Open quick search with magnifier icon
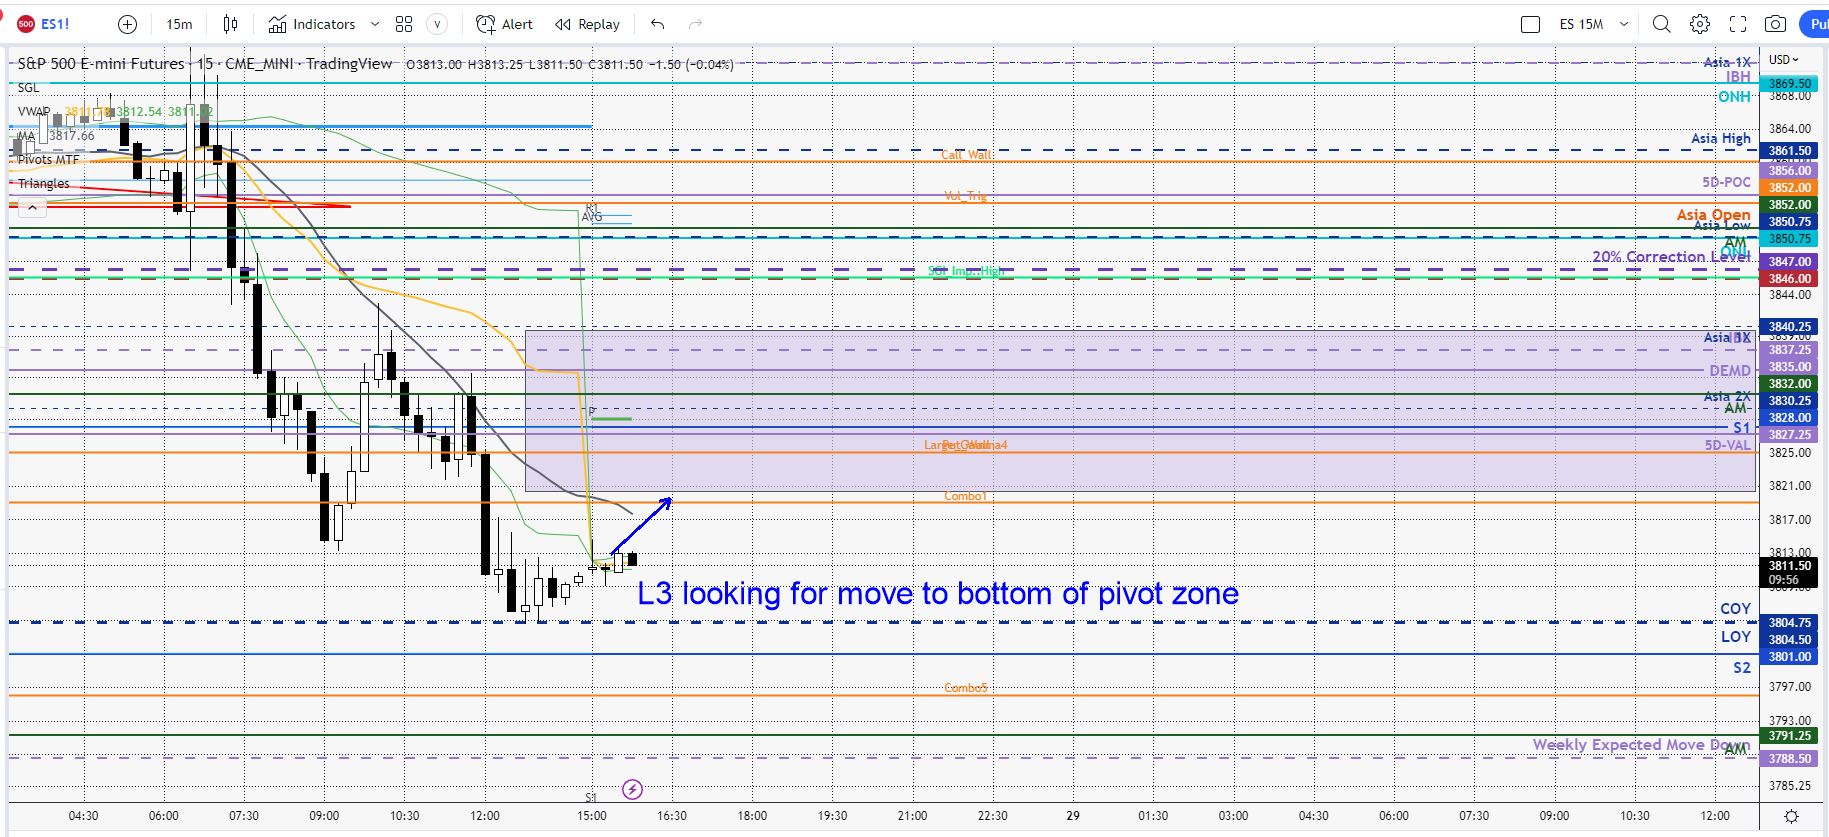This screenshot has height=837, width=1829. click(1661, 24)
